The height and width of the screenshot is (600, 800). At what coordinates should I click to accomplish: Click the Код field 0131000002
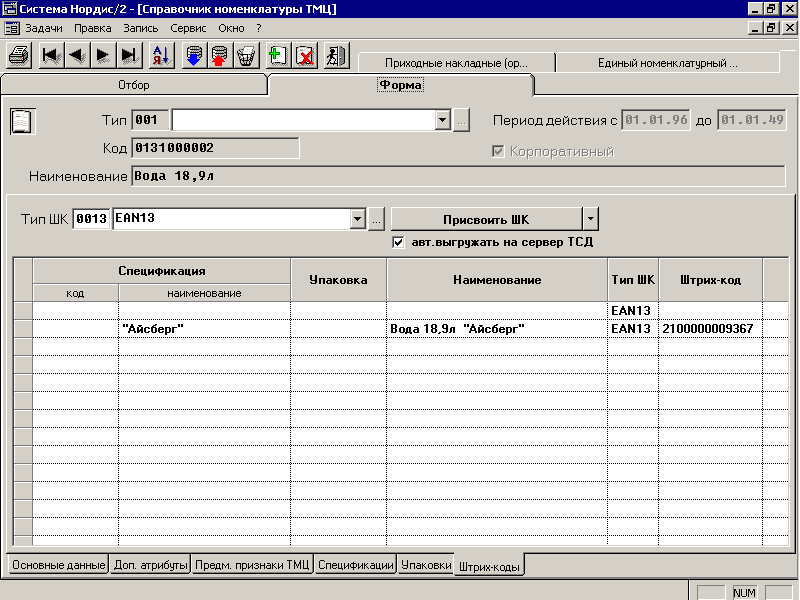tap(215, 148)
